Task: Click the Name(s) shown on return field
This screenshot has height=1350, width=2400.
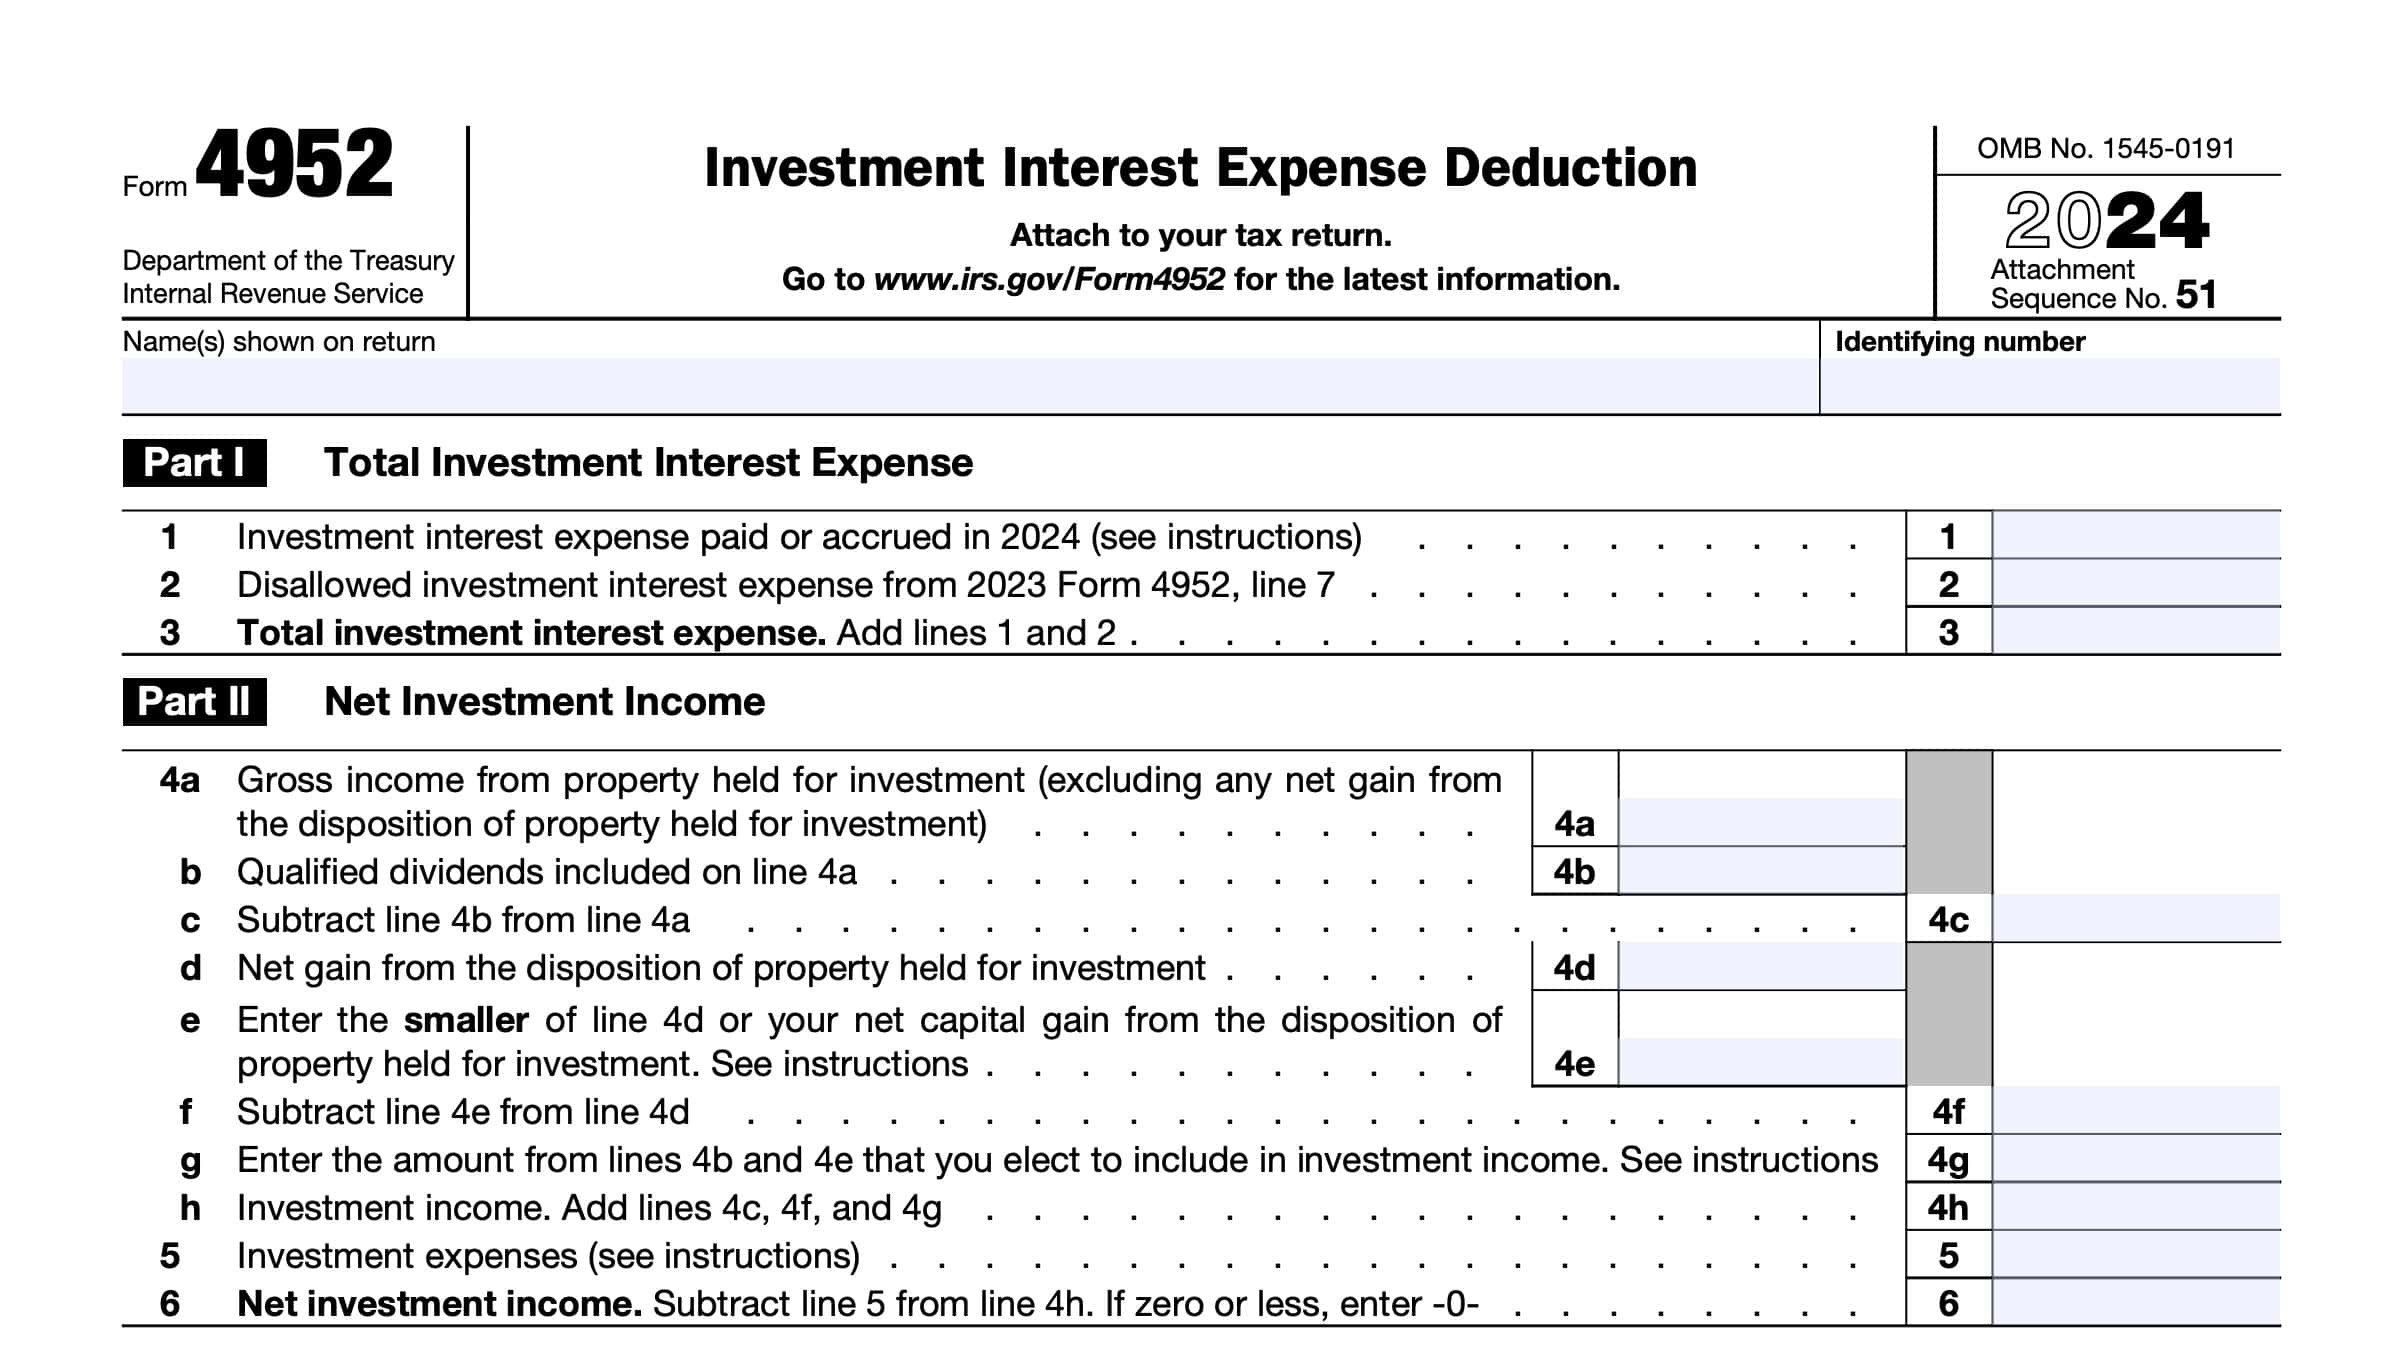Action: click(x=968, y=384)
